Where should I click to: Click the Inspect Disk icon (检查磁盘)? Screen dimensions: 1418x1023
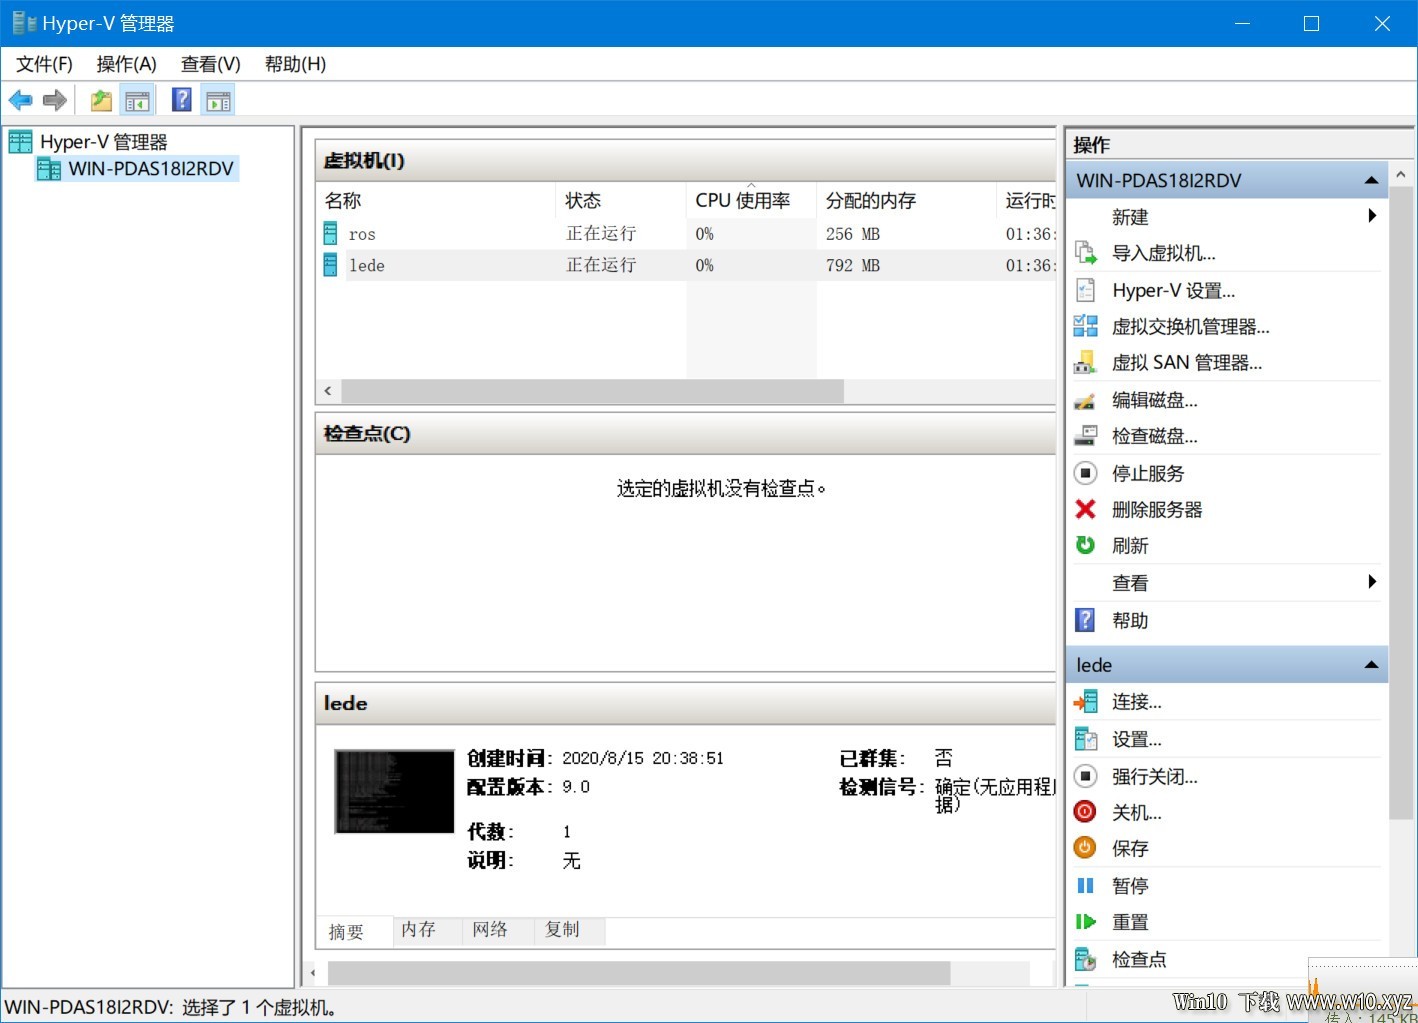1085,436
